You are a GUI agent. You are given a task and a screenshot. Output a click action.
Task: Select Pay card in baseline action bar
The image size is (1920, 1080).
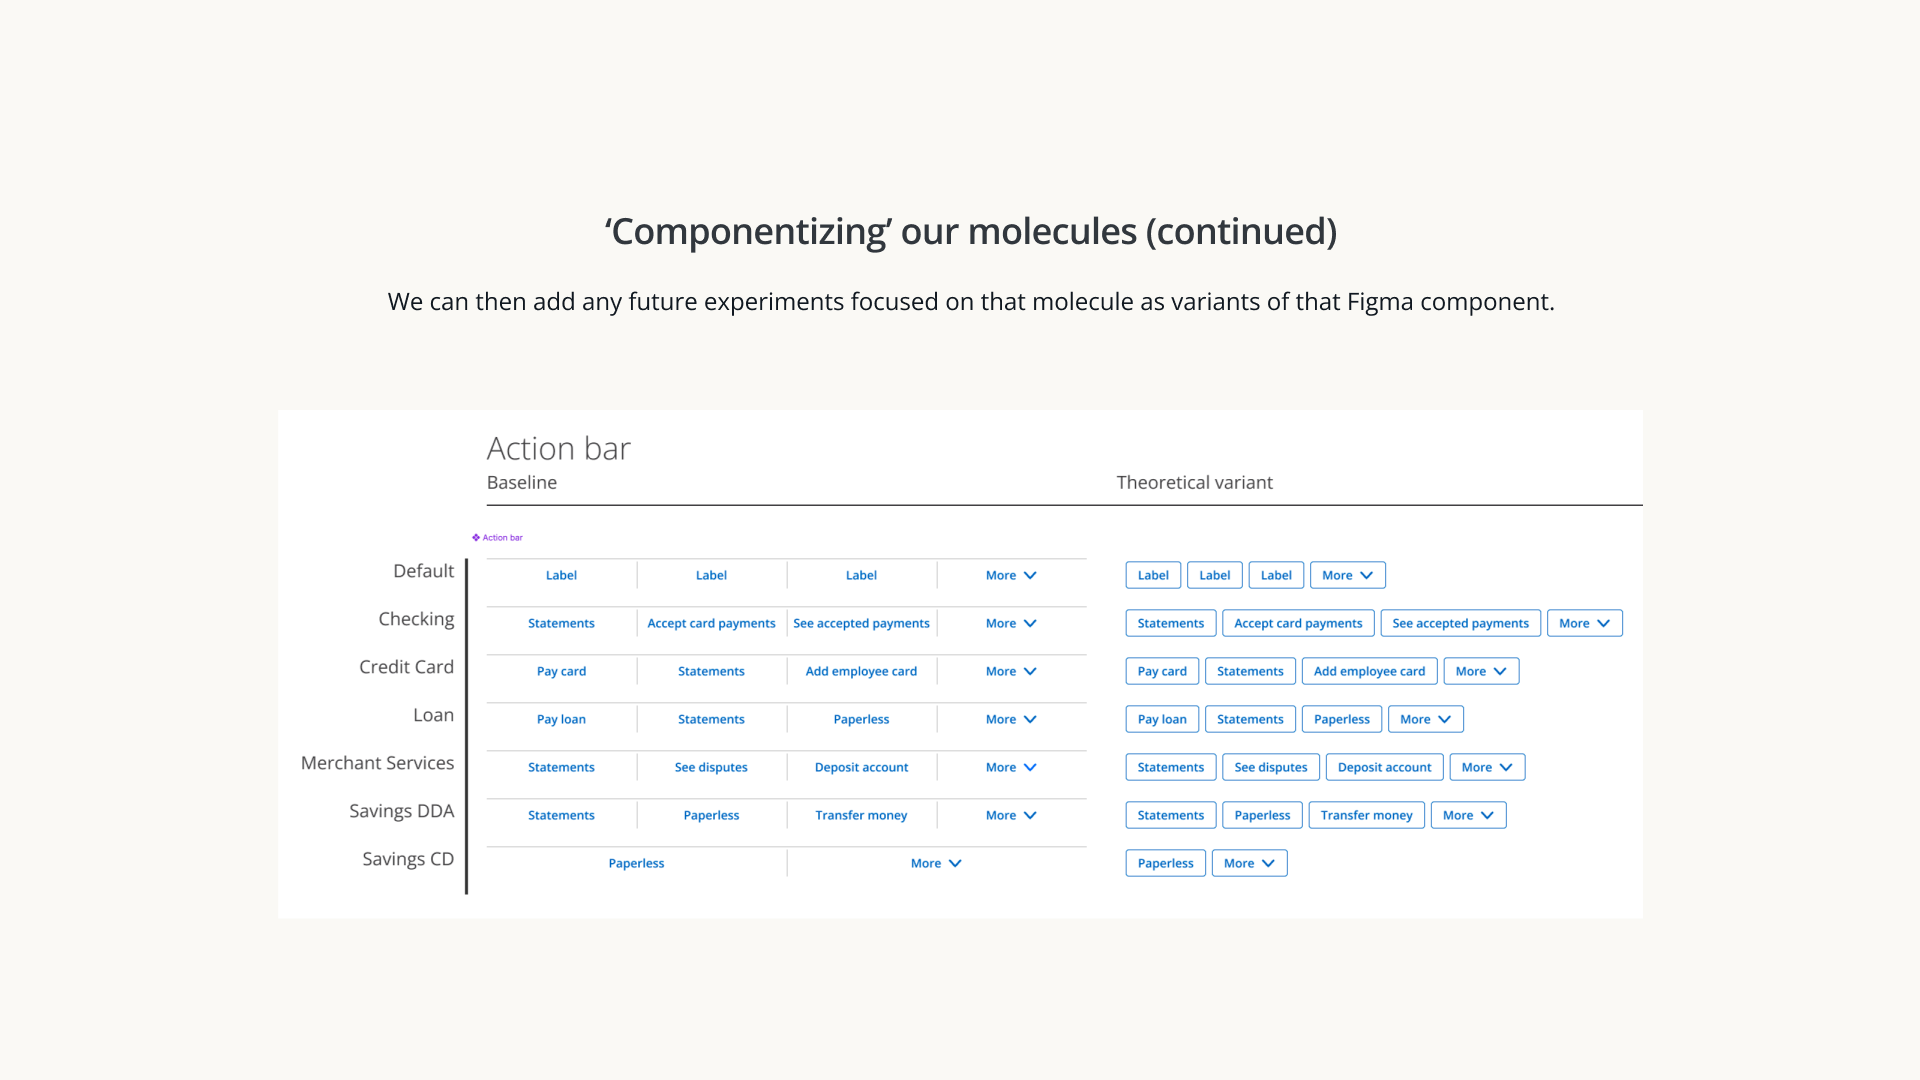pos(561,671)
